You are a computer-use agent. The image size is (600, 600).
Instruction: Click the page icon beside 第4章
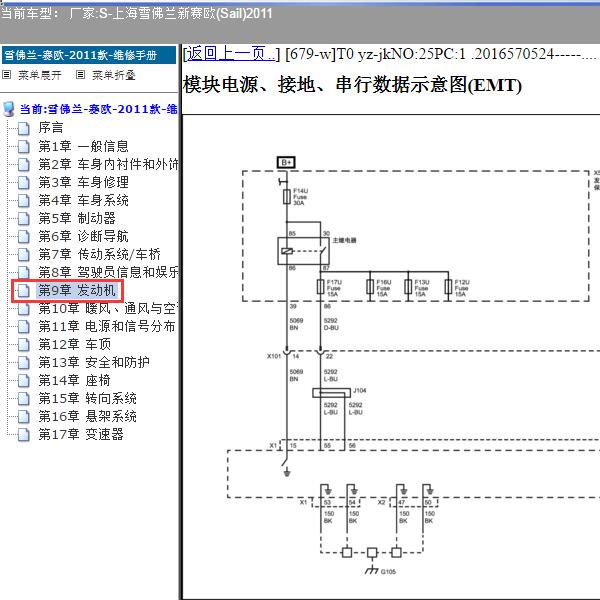23,201
